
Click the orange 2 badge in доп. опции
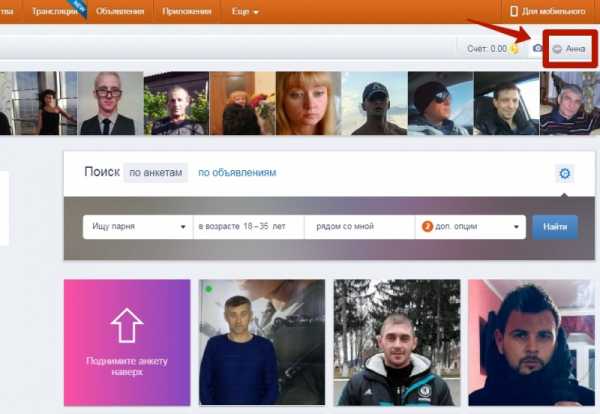pos(427,227)
